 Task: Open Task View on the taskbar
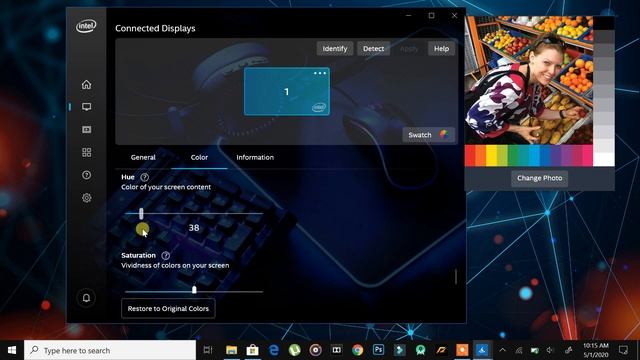208,350
